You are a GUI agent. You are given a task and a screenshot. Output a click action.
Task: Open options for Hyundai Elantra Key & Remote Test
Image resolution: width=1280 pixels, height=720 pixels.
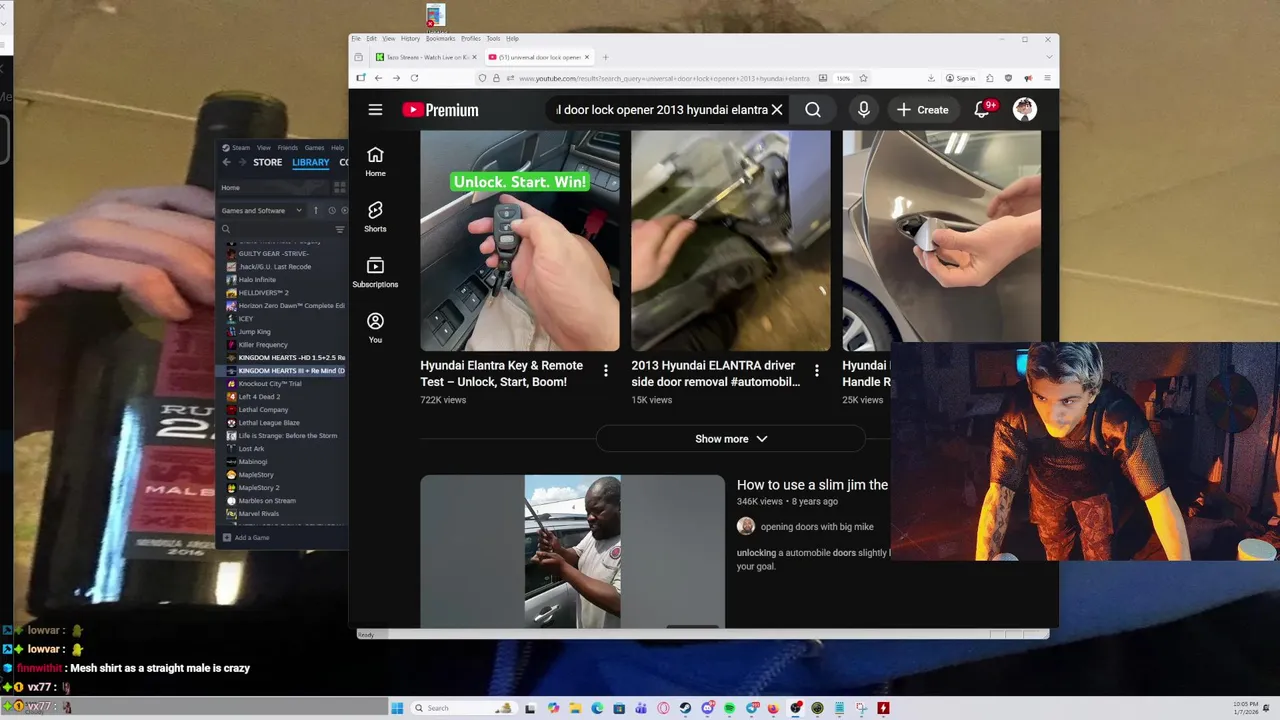point(605,371)
